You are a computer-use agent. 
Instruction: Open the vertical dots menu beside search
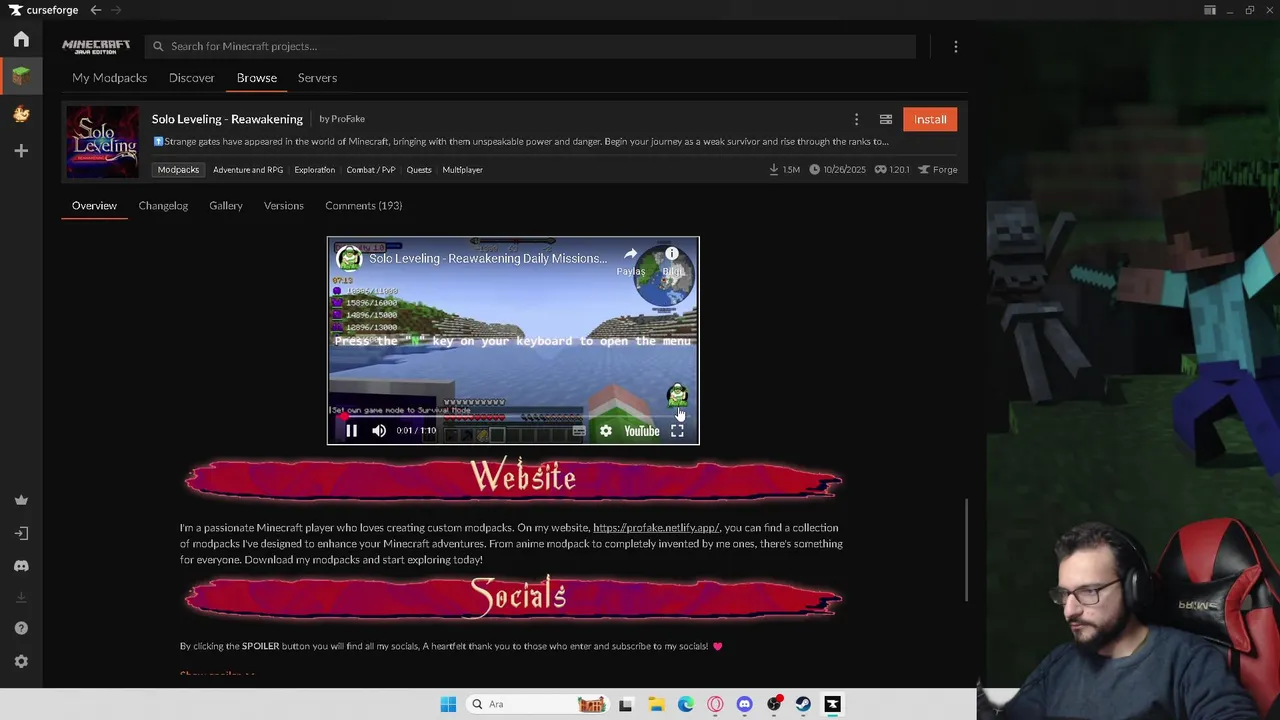956,47
